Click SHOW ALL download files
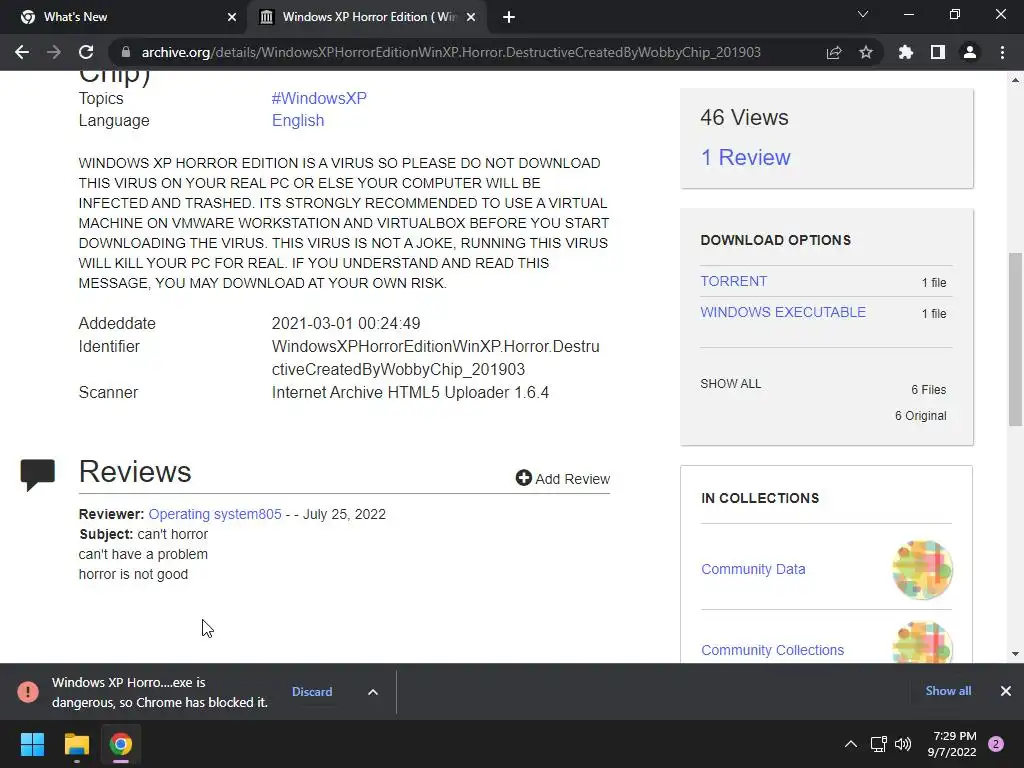 coord(731,384)
